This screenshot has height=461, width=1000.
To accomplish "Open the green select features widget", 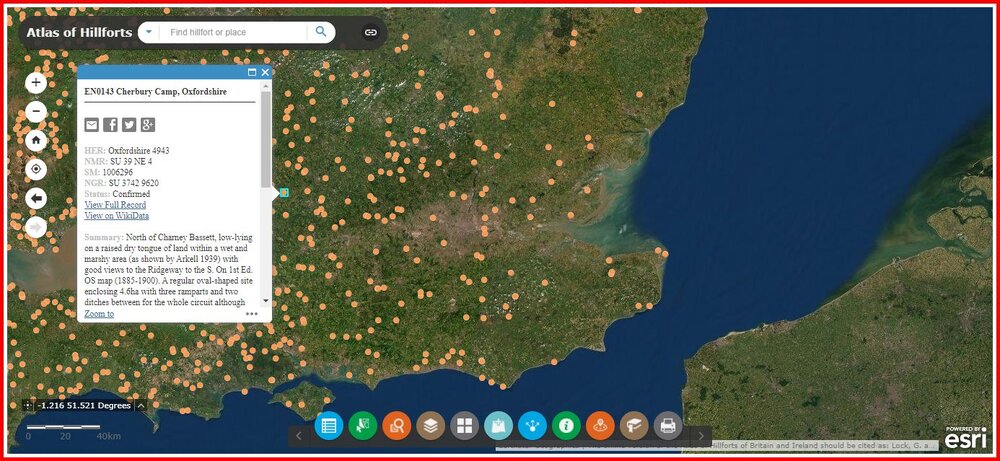I will point(363,425).
